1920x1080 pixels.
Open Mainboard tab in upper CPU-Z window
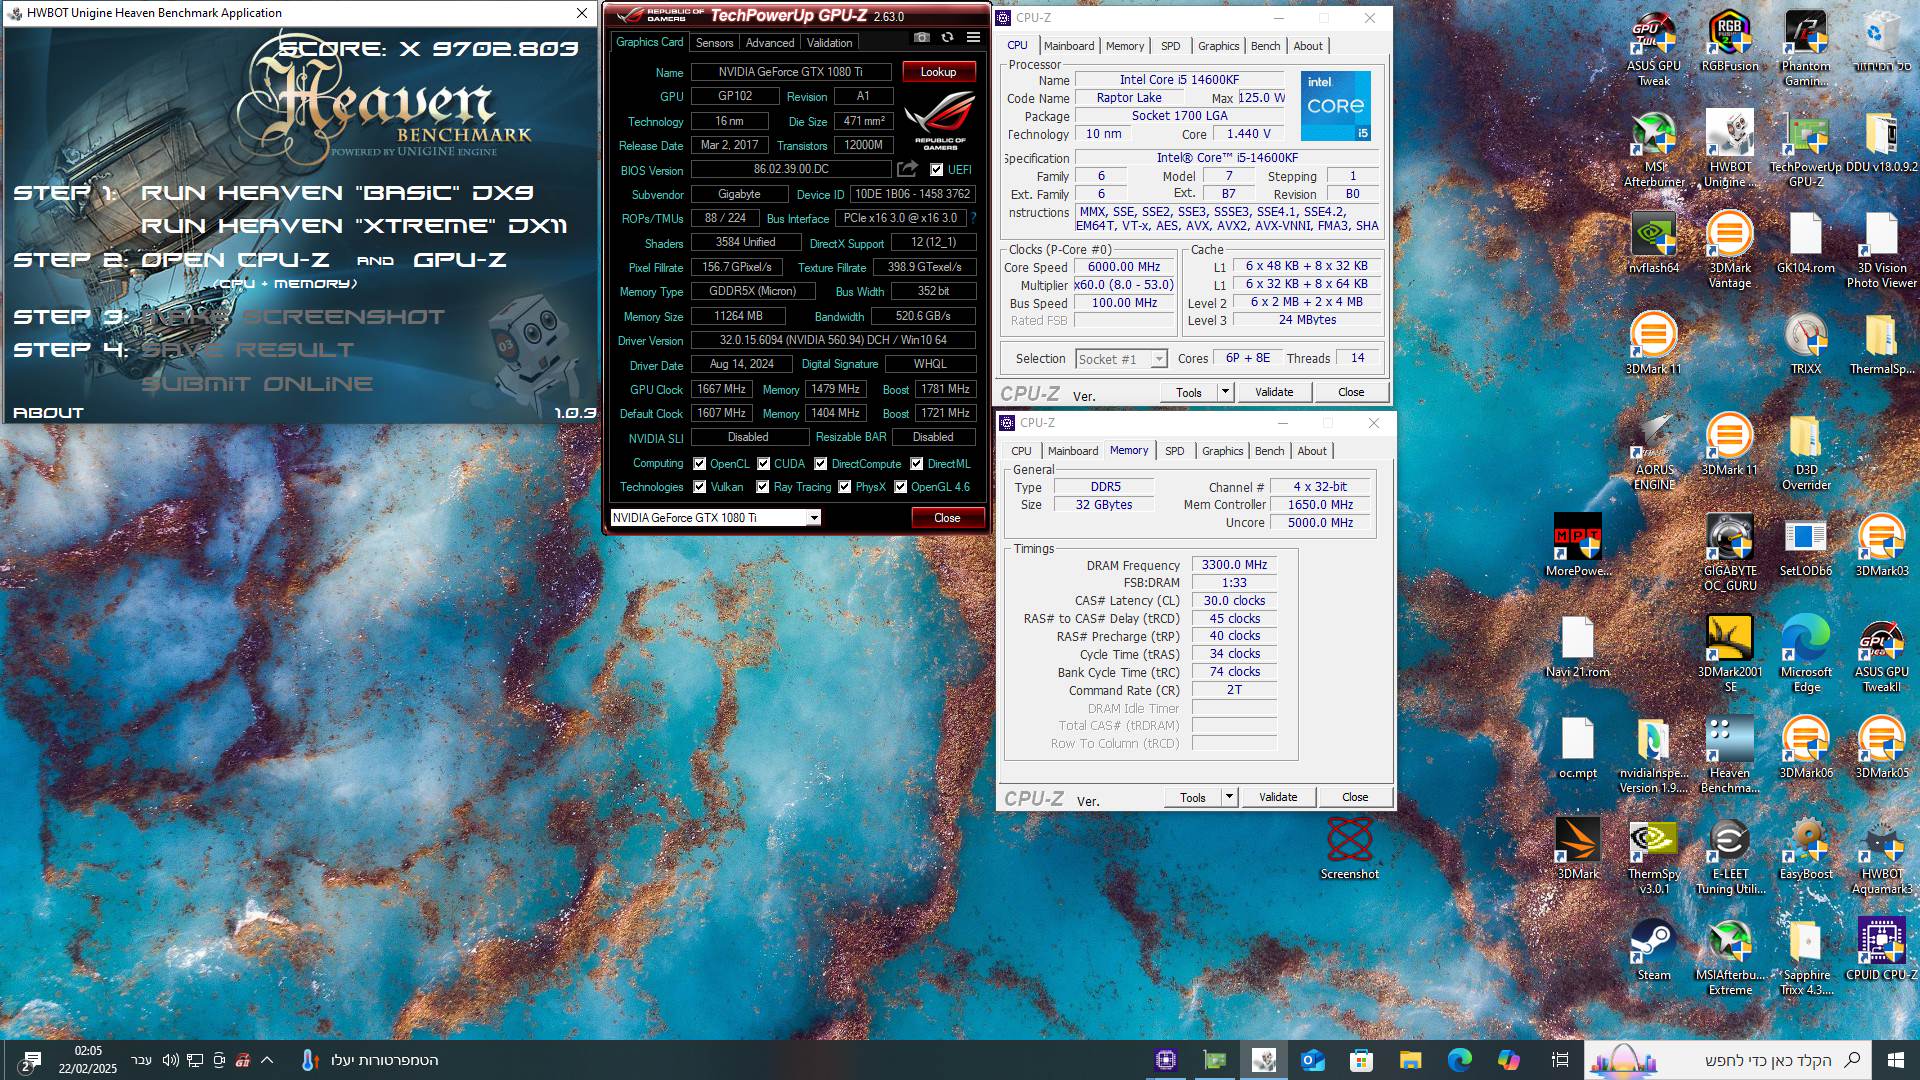coord(1068,46)
